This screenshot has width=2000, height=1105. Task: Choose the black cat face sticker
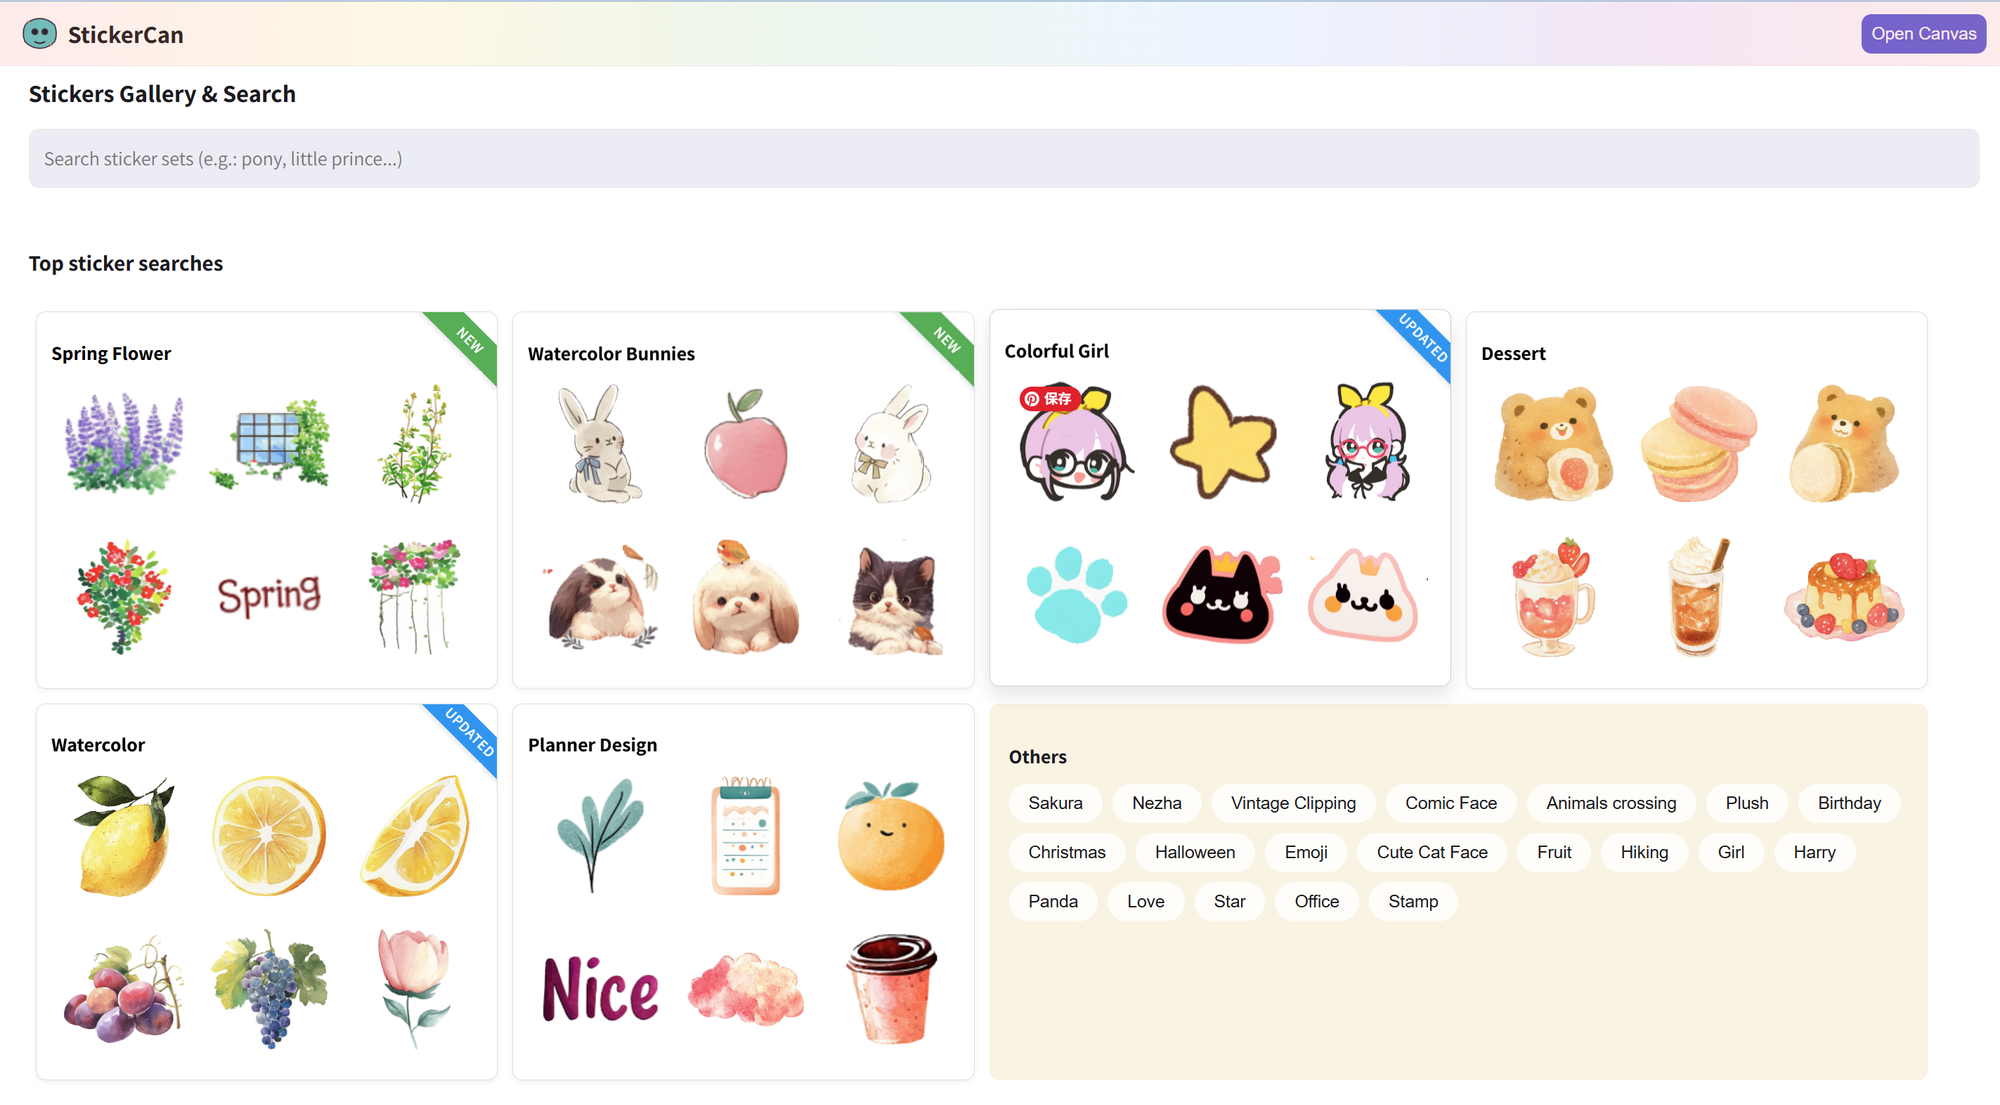pos(1220,595)
